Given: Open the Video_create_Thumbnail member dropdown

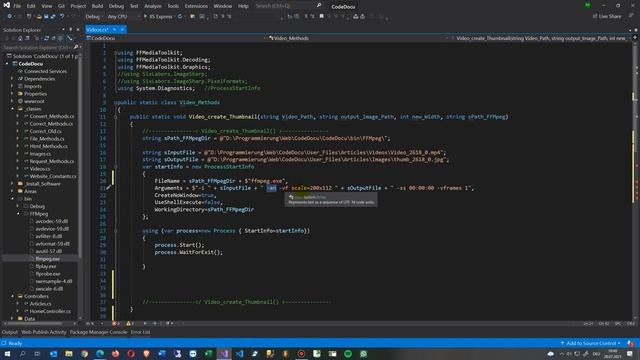Looking at the screenshot, I should [x=542, y=38].
